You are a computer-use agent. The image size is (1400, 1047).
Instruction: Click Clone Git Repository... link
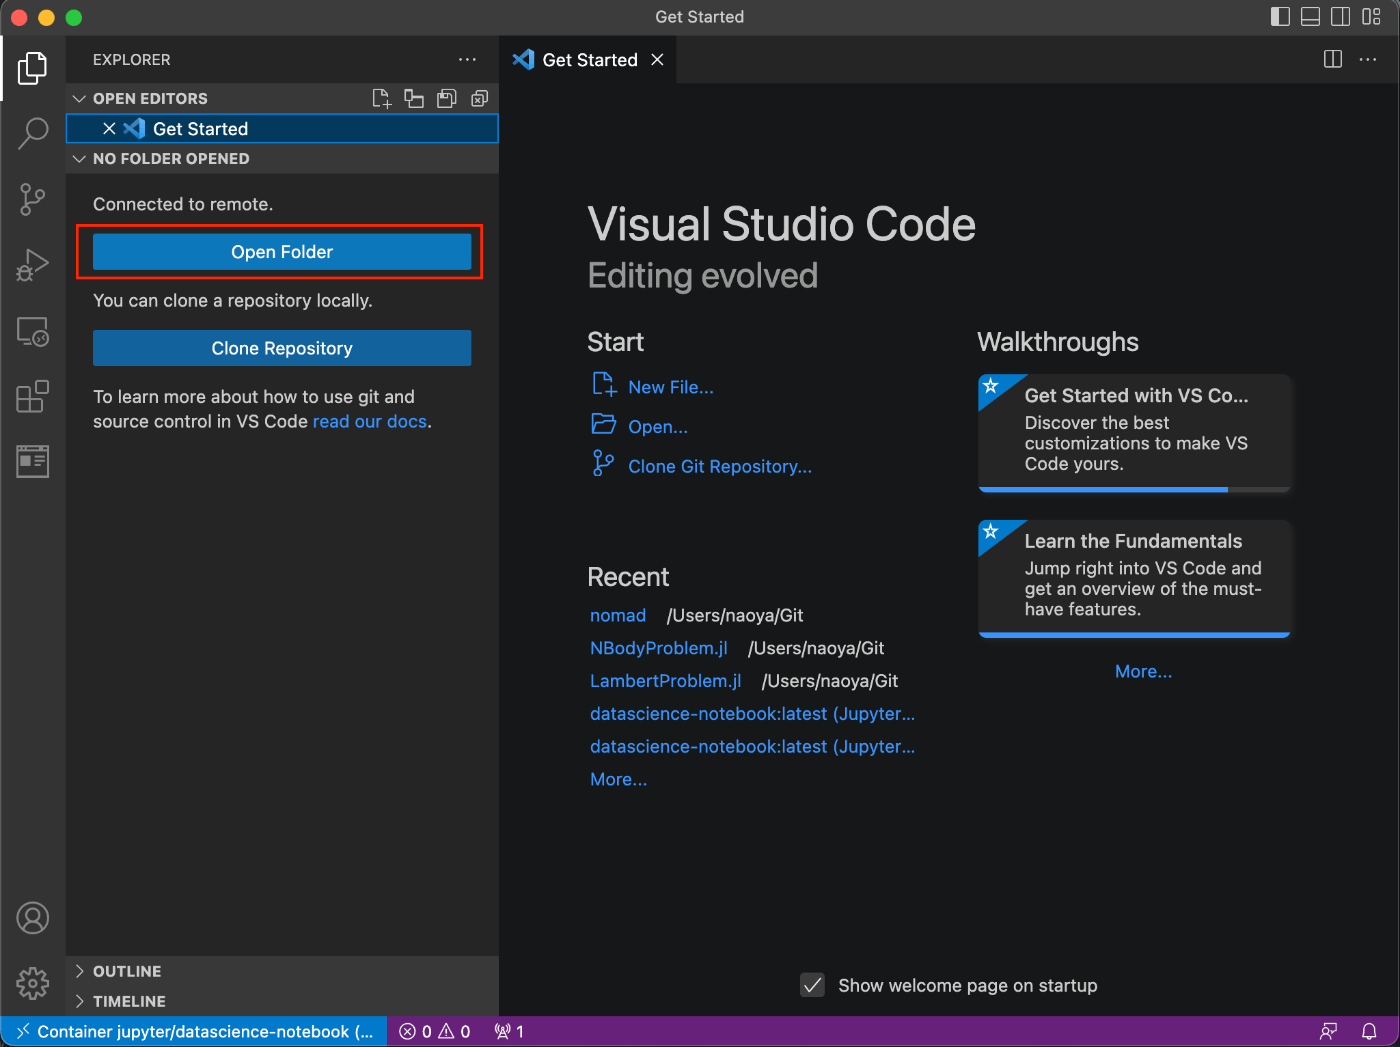point(720,466)
